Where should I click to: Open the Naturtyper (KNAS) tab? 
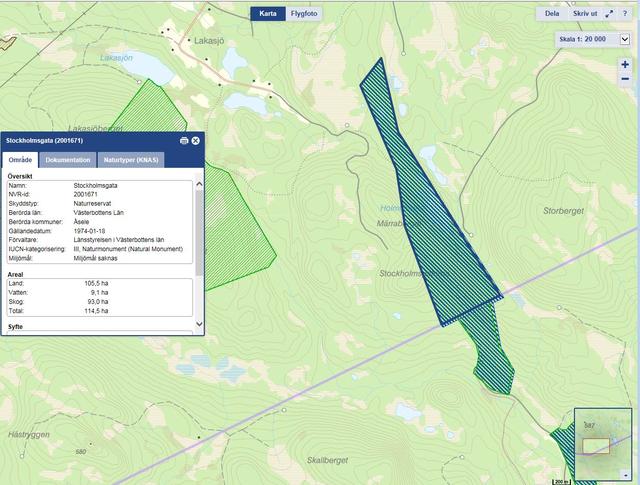point(132,160)
